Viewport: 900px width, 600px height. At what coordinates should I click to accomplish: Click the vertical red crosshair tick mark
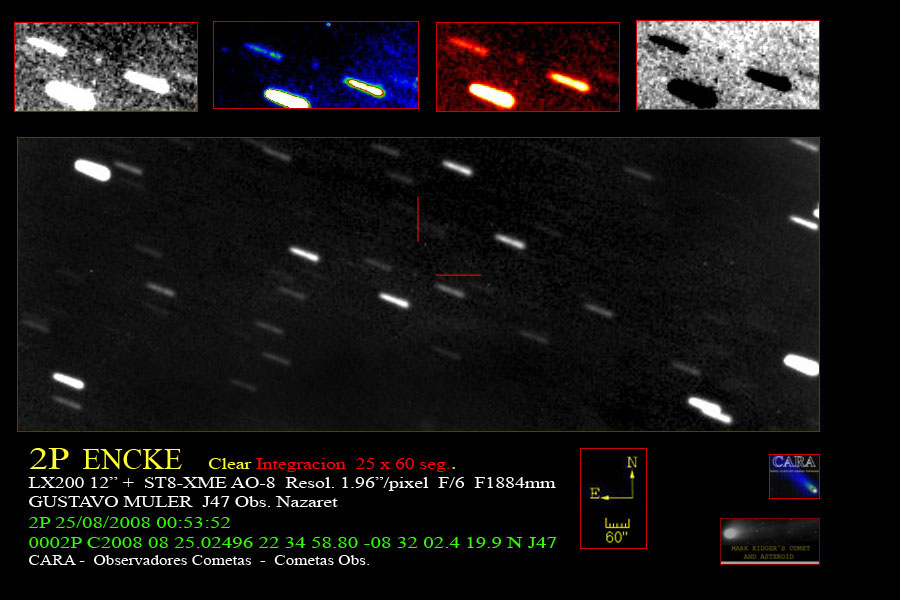[x=418, y=219]
